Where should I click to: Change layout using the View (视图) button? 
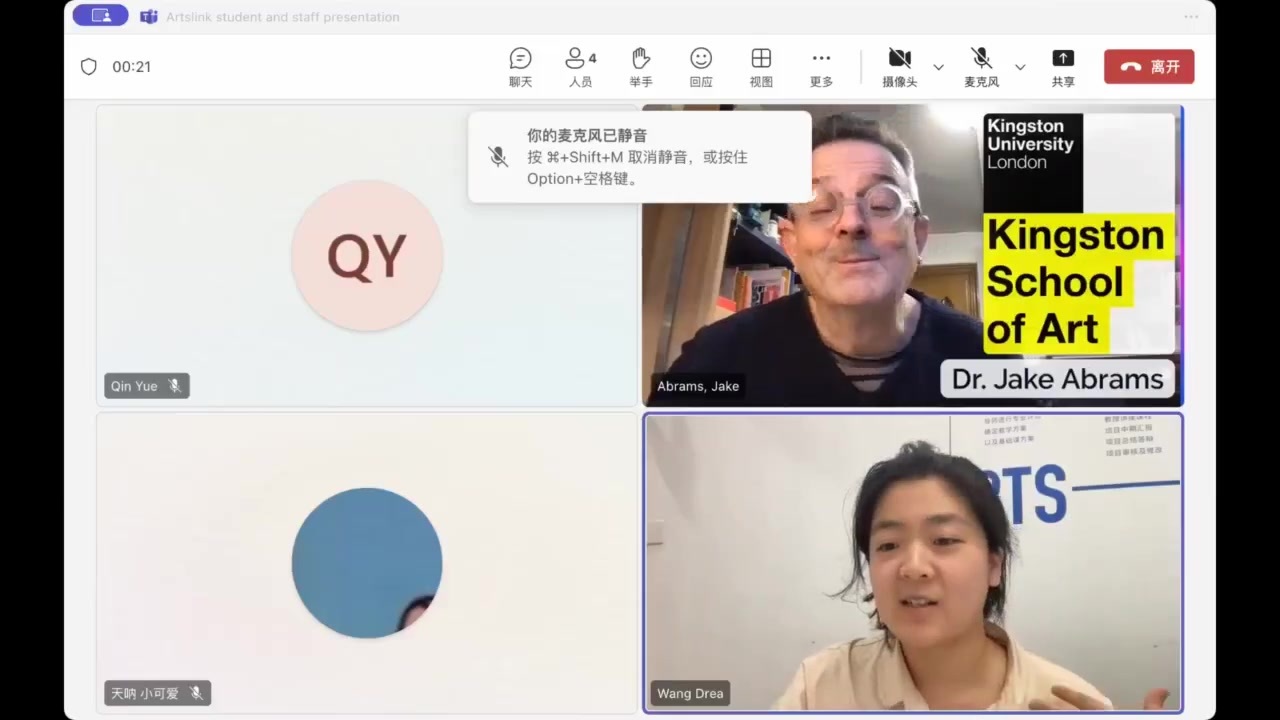(761, 67)
